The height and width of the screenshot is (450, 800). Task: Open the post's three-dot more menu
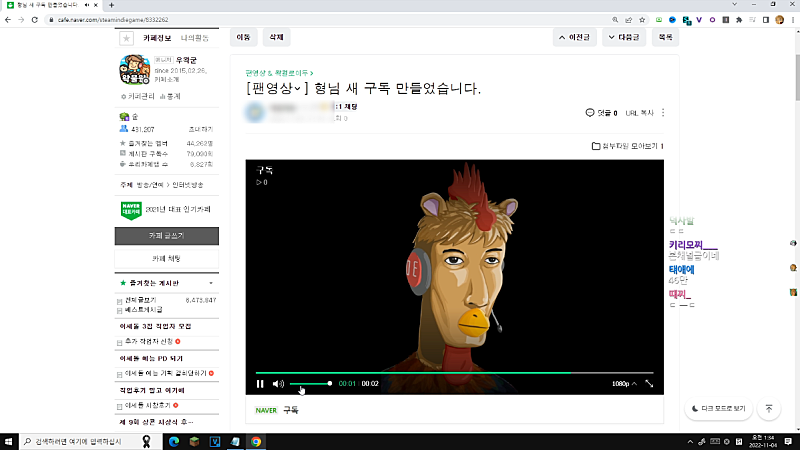pos(663,113)
